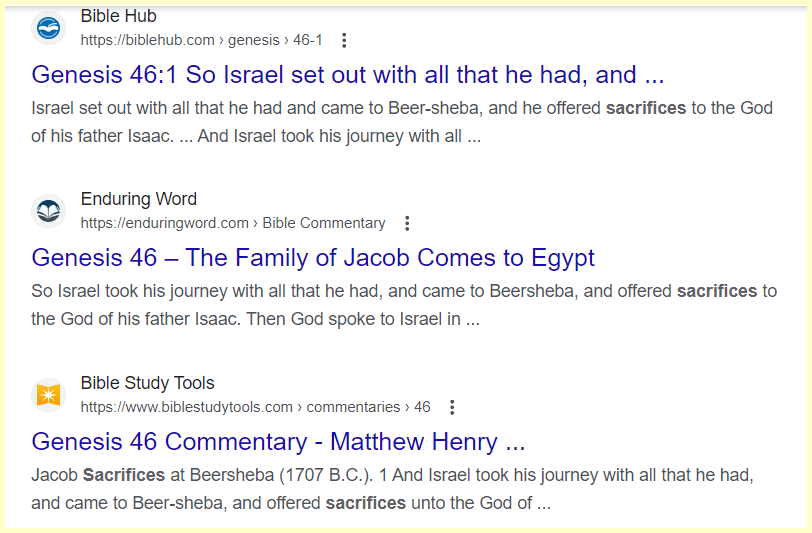Open "Genesis 46 – The Family of Jacob" link
The width and height of the screenshot is (812, 533).
[x=313, y=257]
